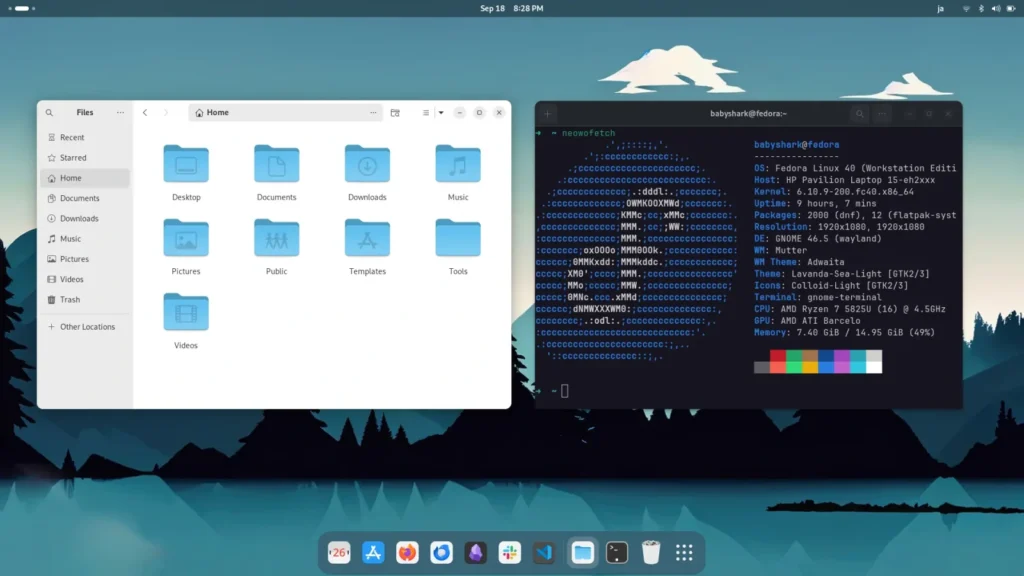Screen dimensions: 1024x576
Task: Show all applications grid from the dock
Action: coord(684,552)
